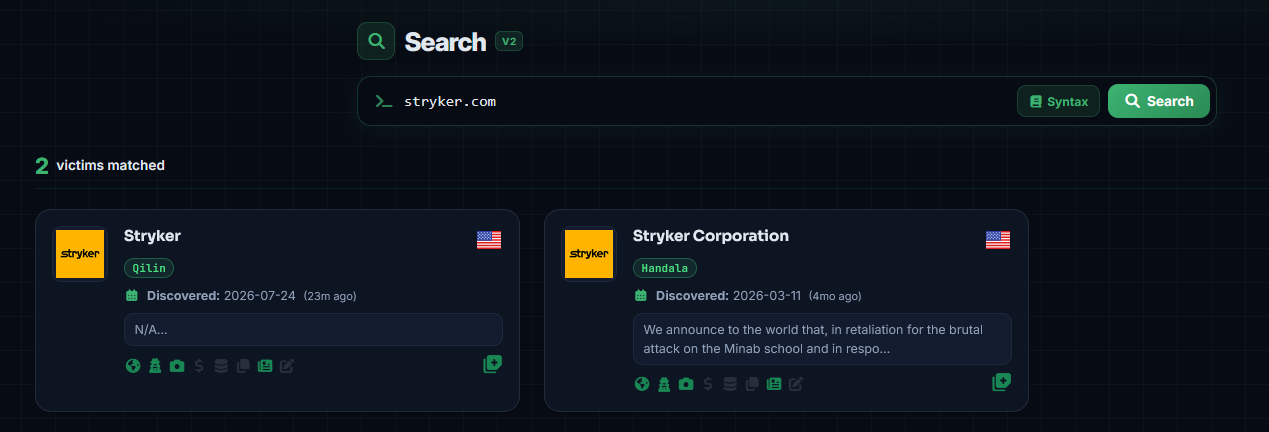Click the database stack icon on the Qilin Stryker card
Viewport: 1269px width, 432px height.
221,366
